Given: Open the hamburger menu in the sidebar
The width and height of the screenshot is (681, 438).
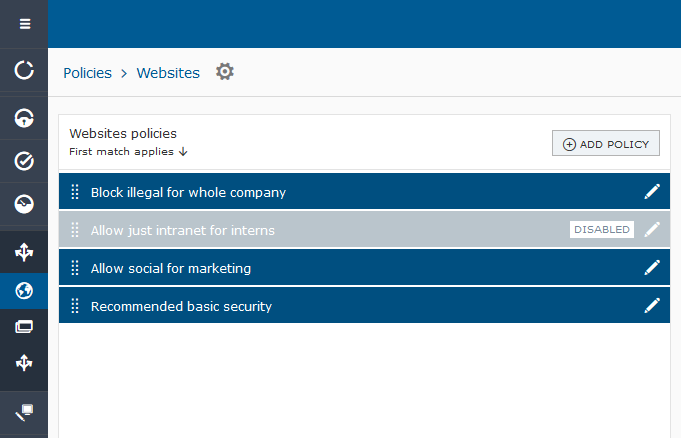Looking at the screenshot, I should tap(24, 24).
